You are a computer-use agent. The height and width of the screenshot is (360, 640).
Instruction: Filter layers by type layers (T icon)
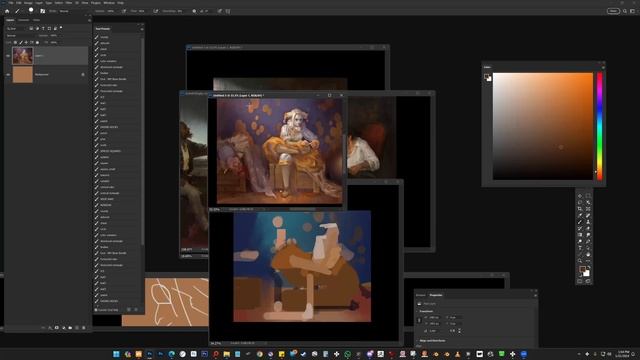tap(43, 29)
